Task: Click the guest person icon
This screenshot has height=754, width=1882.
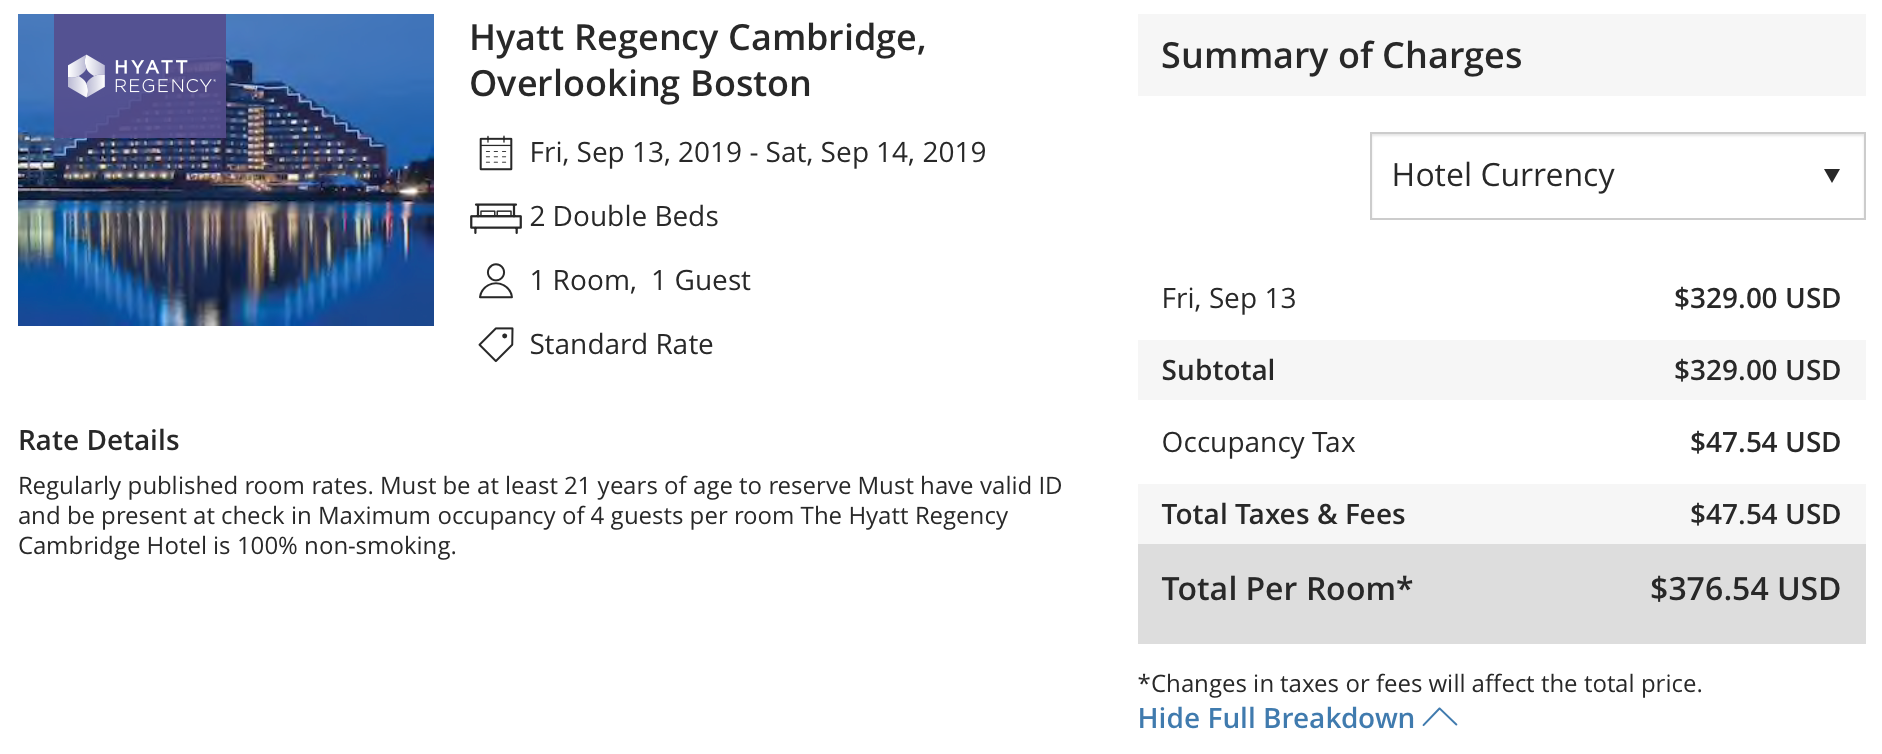Action: [x=496, y=281]
